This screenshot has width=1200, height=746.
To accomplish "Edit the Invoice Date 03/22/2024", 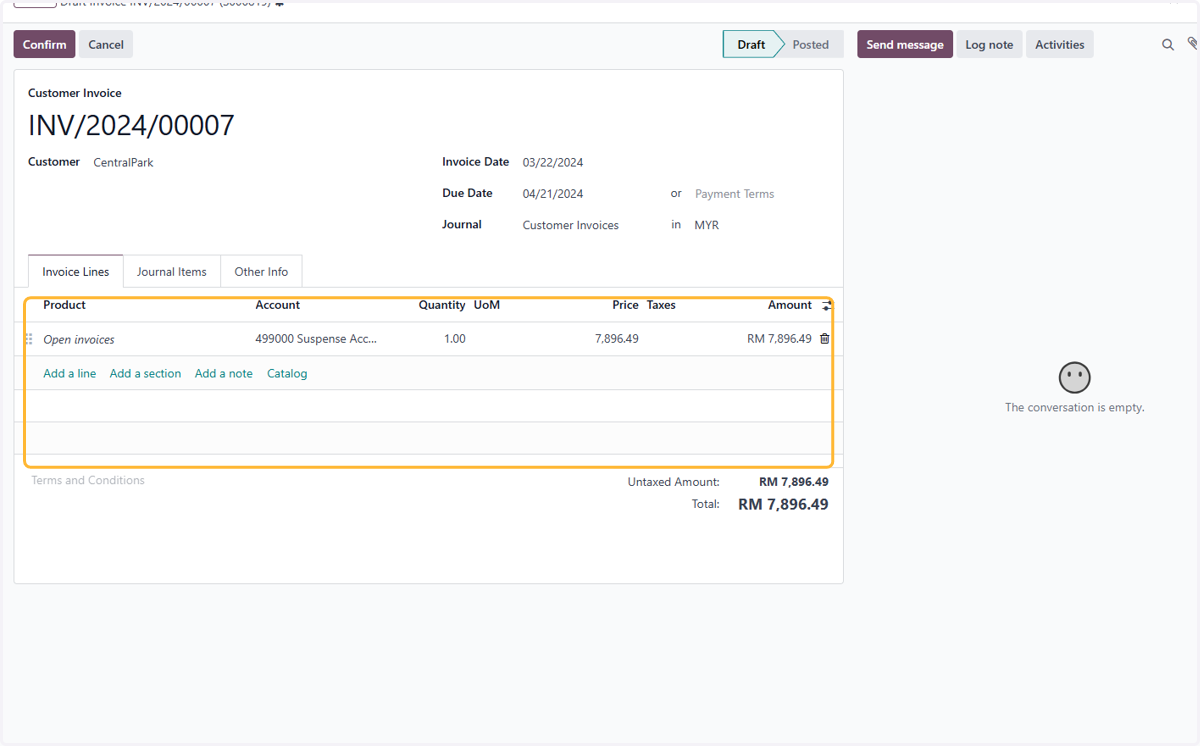I will pyautogui.click(x=553, y=162).
